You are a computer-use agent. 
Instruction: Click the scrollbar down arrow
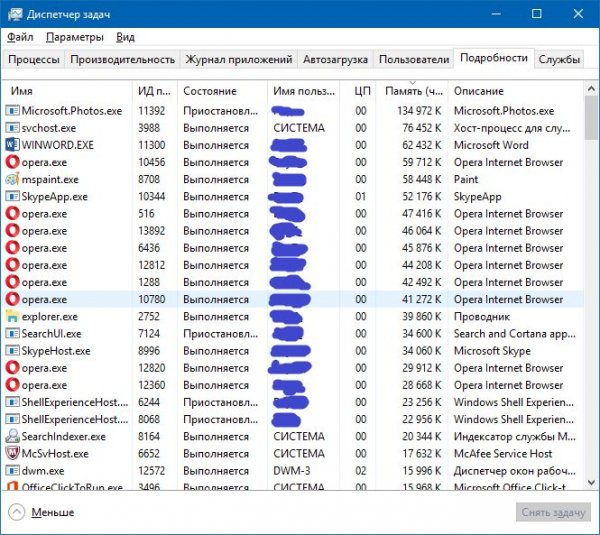pyautogui.click(x=591, y=482)
